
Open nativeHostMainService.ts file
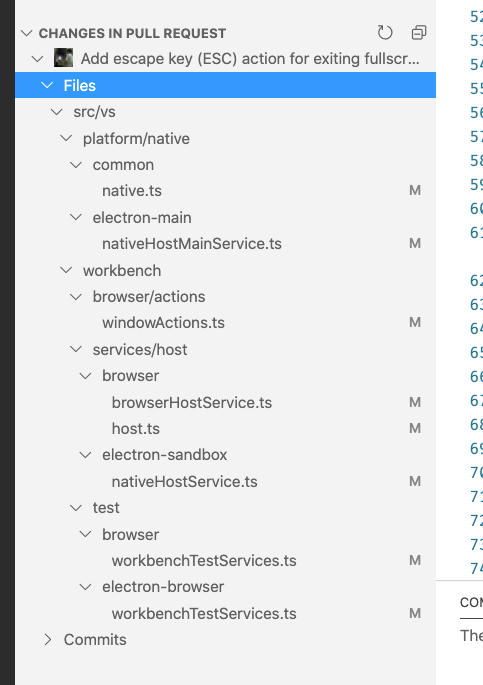[x=192, y=243]
